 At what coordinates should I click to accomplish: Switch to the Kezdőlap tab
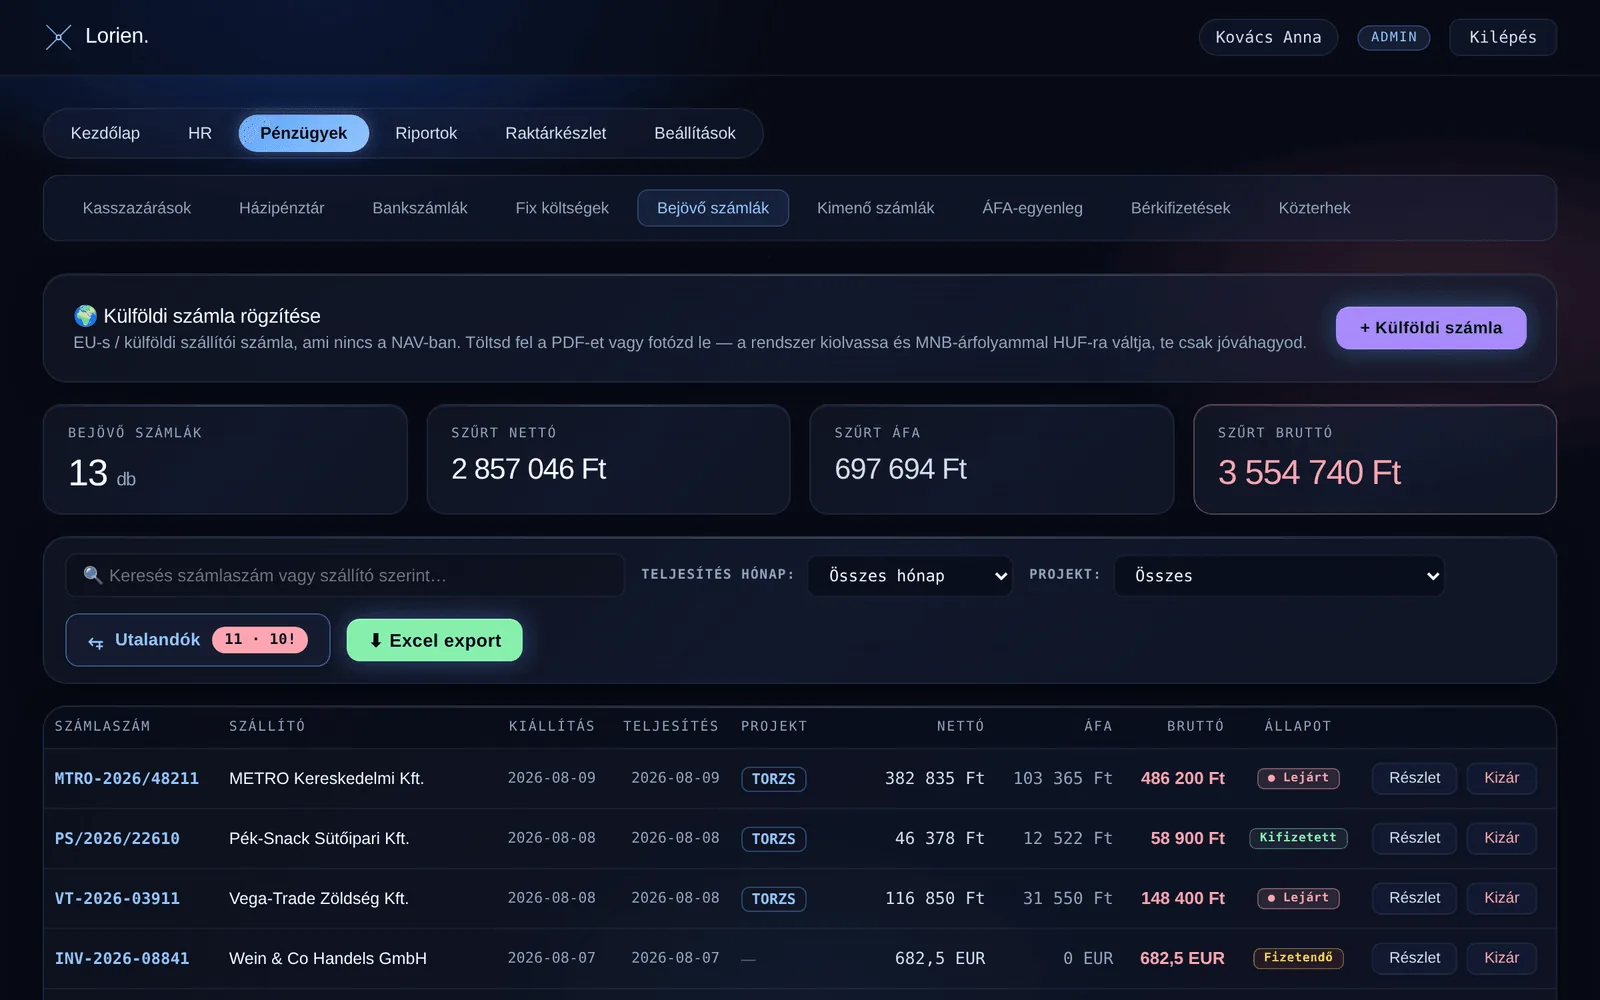[105, 133]
